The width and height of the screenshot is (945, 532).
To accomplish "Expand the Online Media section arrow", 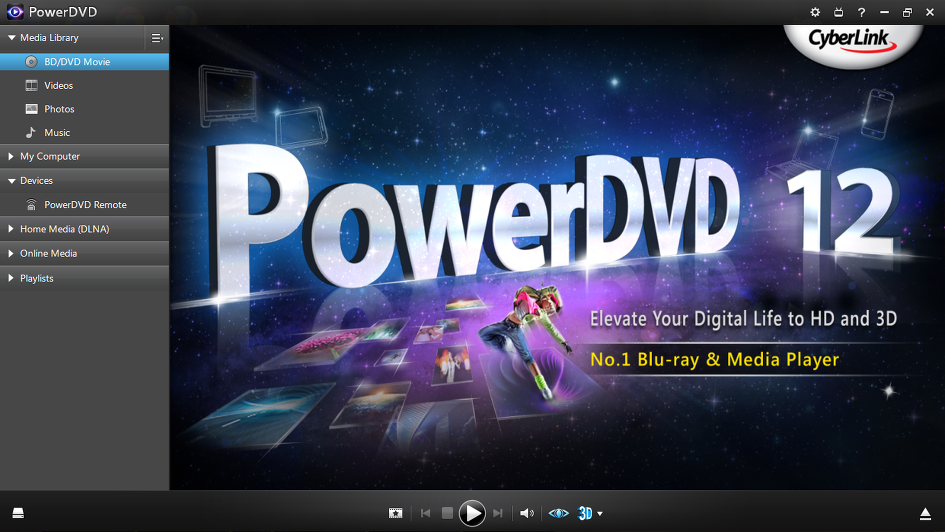I will click(11, 254).
